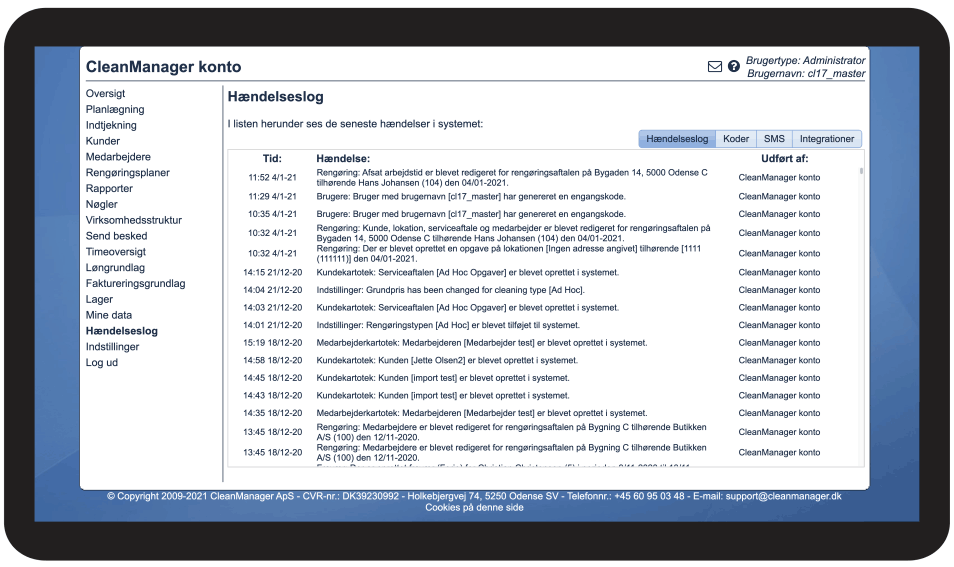This screenshot has height=567, width=954.
Task: Open Indstillinger in the sidebar
Action: [x=113, y=347]
